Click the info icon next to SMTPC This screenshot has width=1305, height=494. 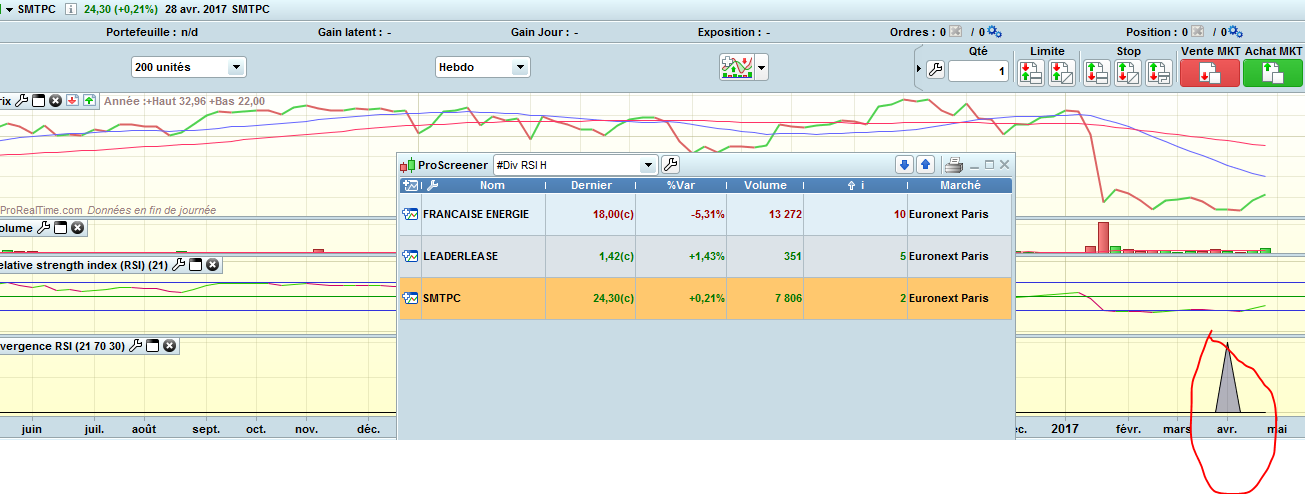[x=71, y=8]
